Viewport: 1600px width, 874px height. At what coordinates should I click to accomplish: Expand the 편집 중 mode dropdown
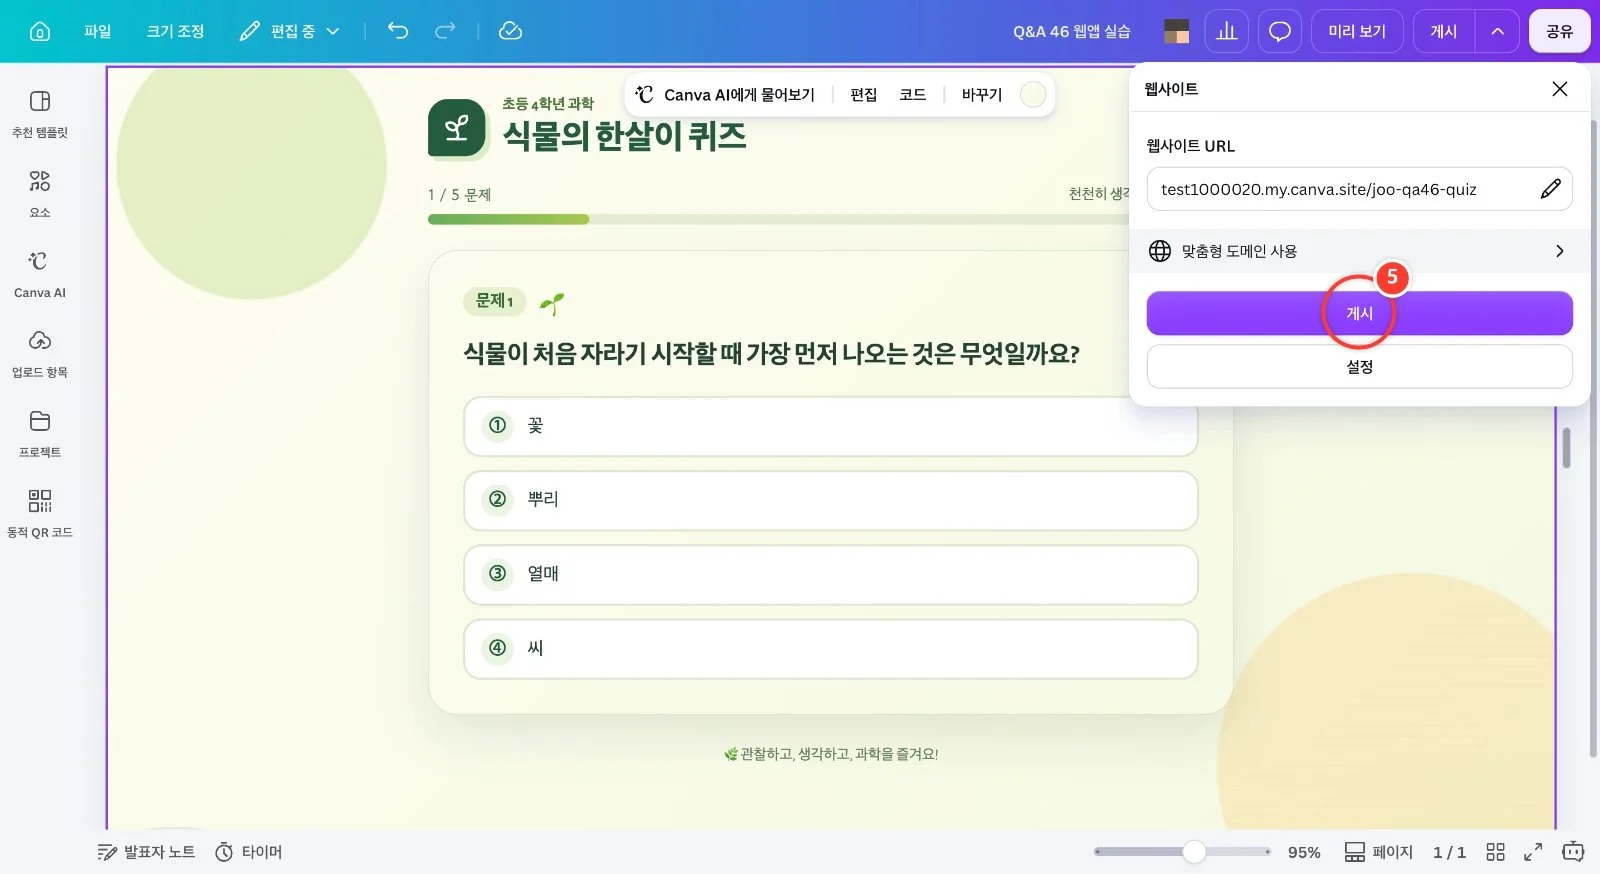point(290,31)
